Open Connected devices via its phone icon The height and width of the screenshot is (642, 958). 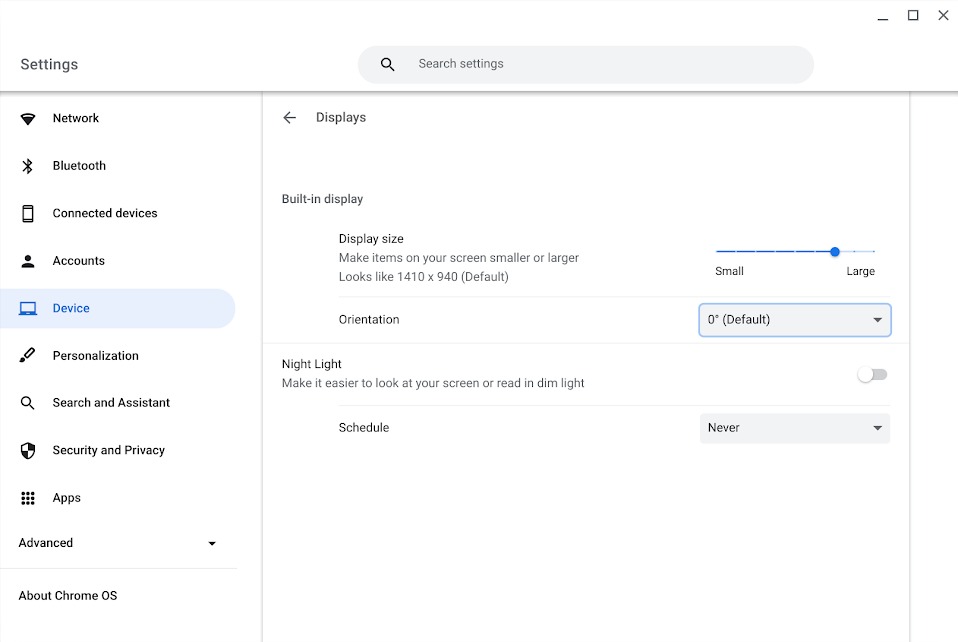[x=27, y=213]
